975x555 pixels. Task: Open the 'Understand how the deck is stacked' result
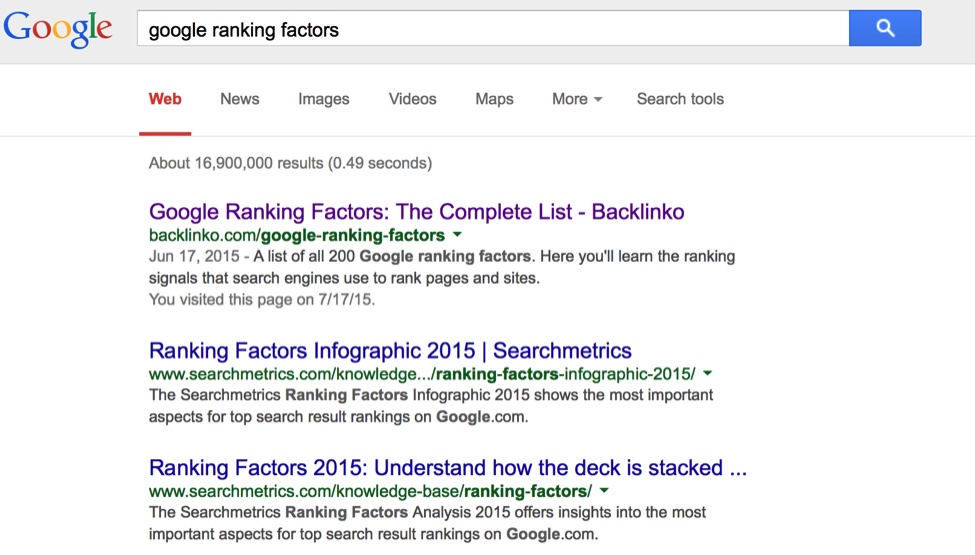(447, 468)
